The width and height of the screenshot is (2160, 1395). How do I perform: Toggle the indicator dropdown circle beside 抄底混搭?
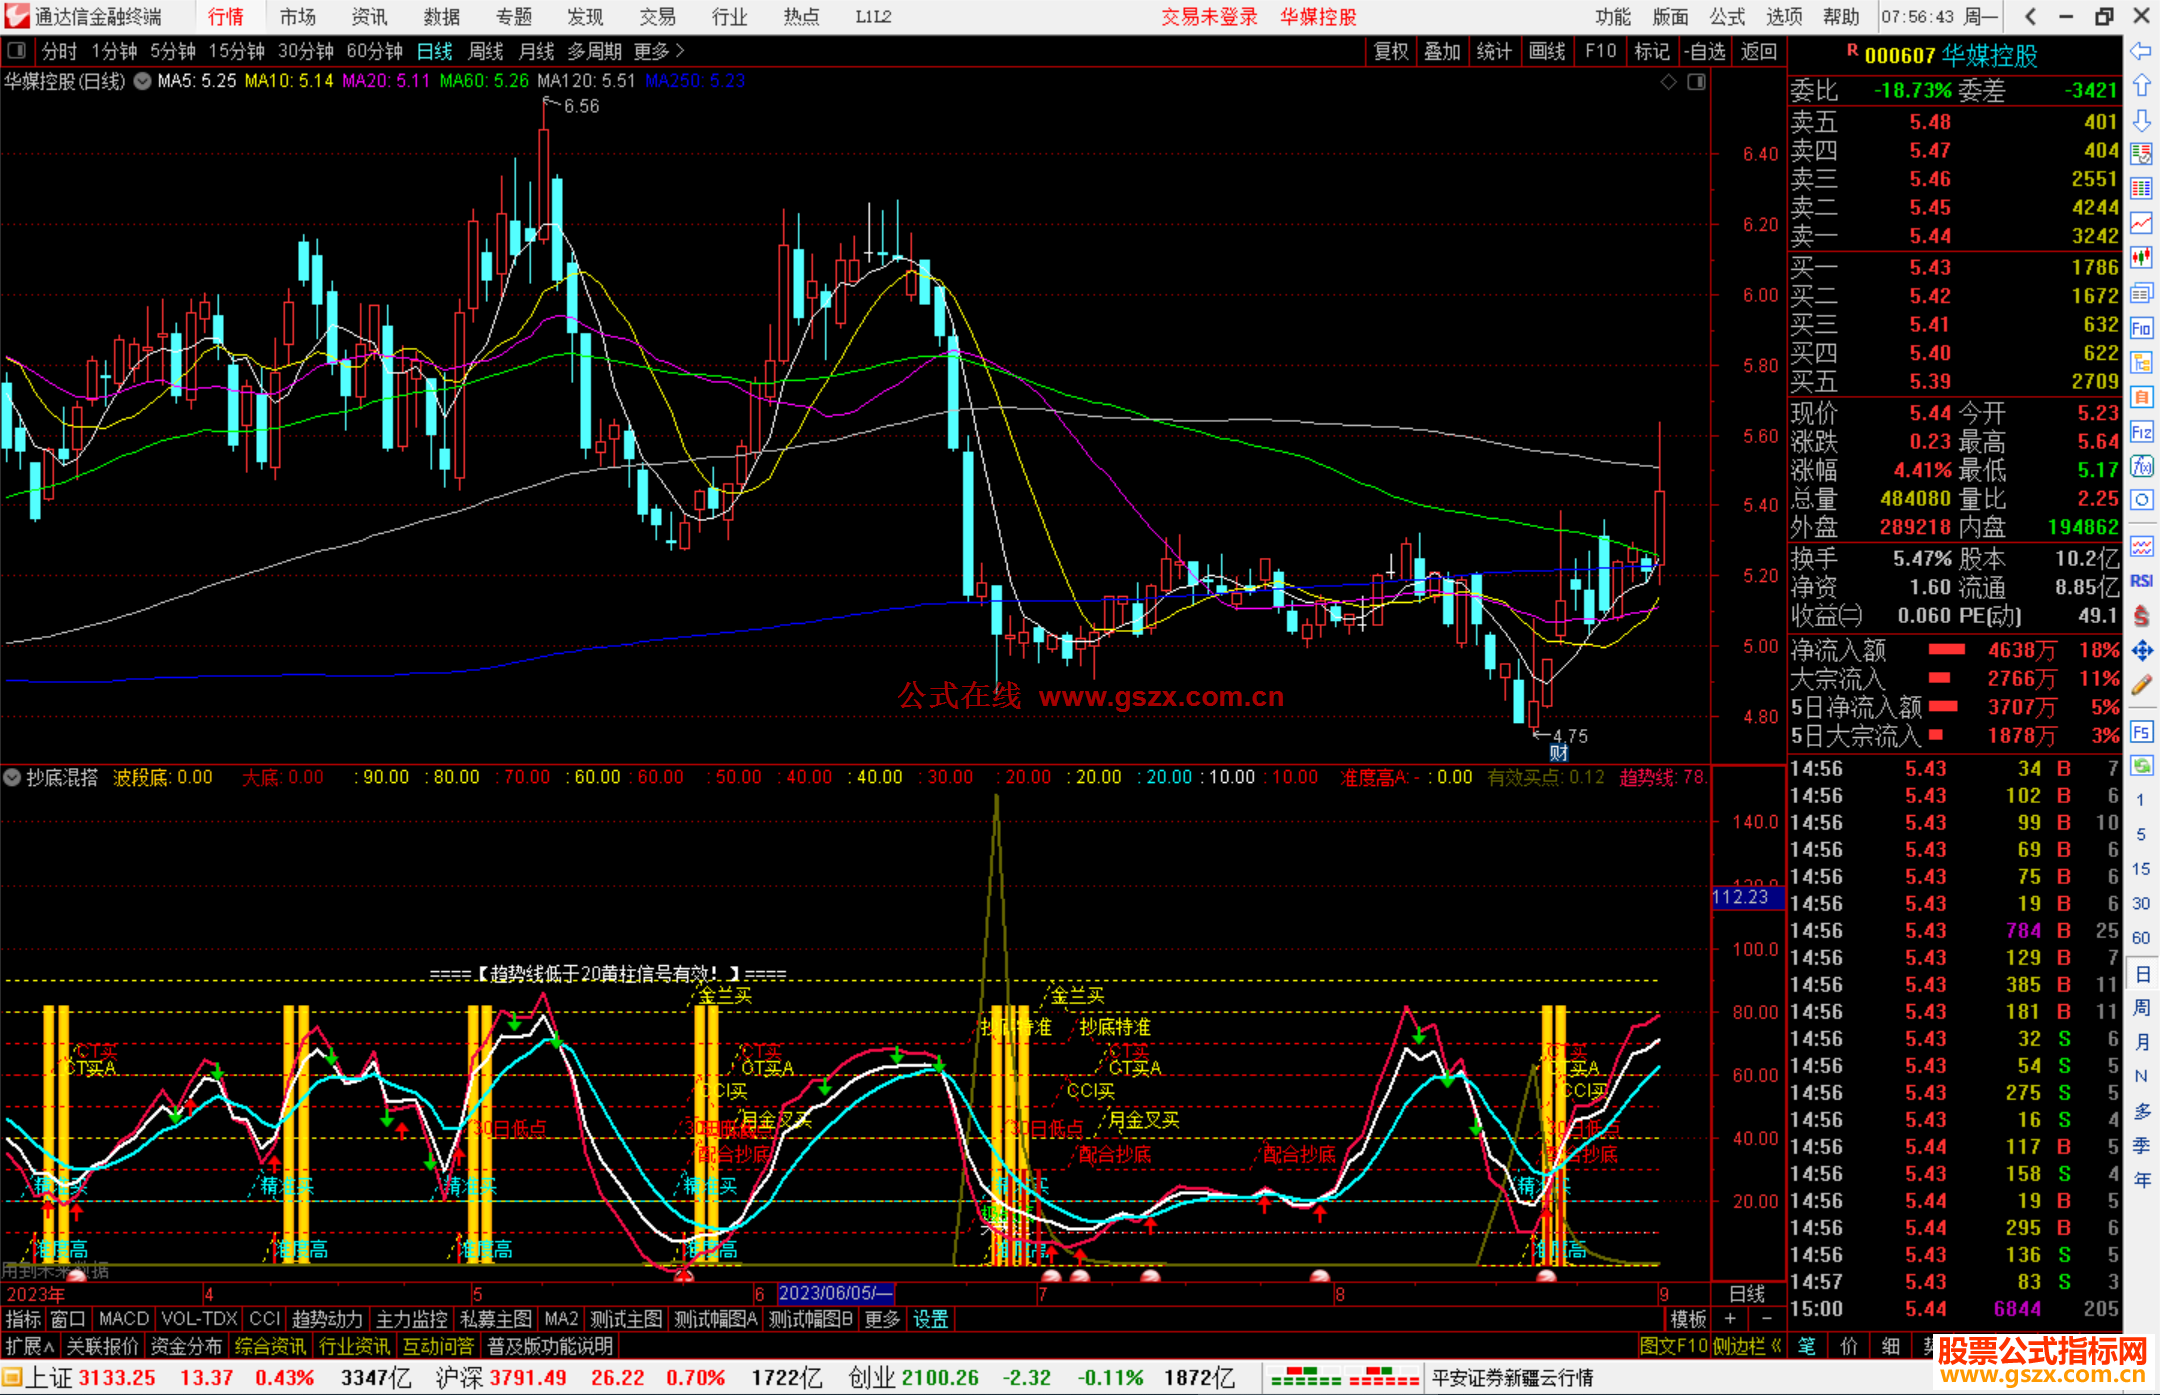[x=12, y=777]
